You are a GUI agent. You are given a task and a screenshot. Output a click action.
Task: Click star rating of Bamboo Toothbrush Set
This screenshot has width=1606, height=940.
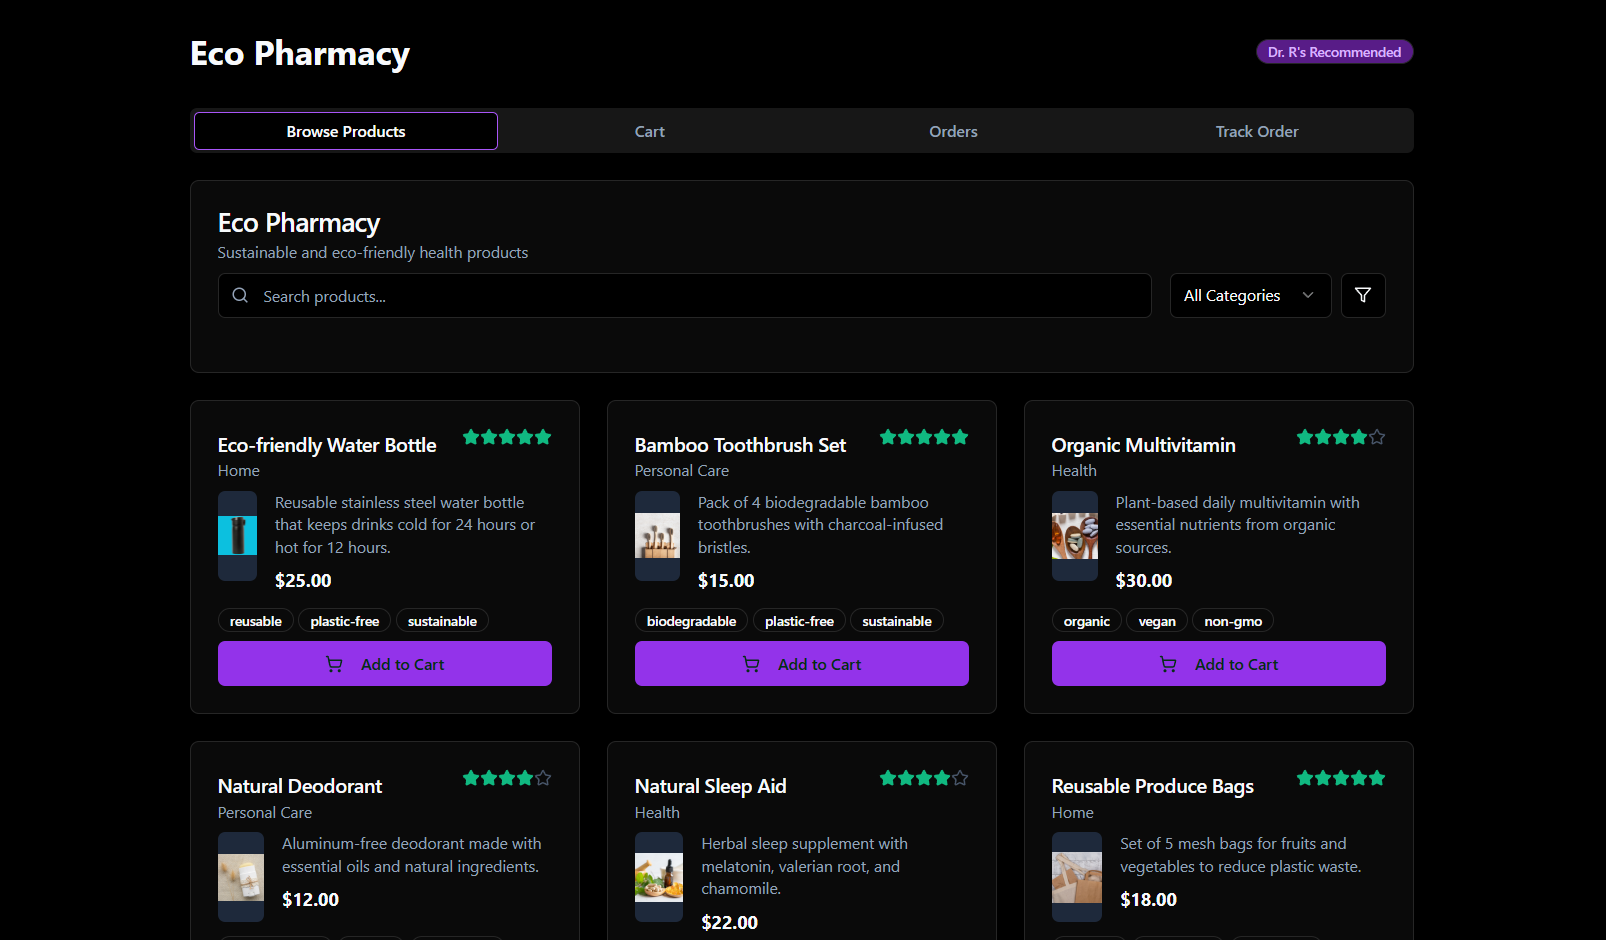pos(924,437)
